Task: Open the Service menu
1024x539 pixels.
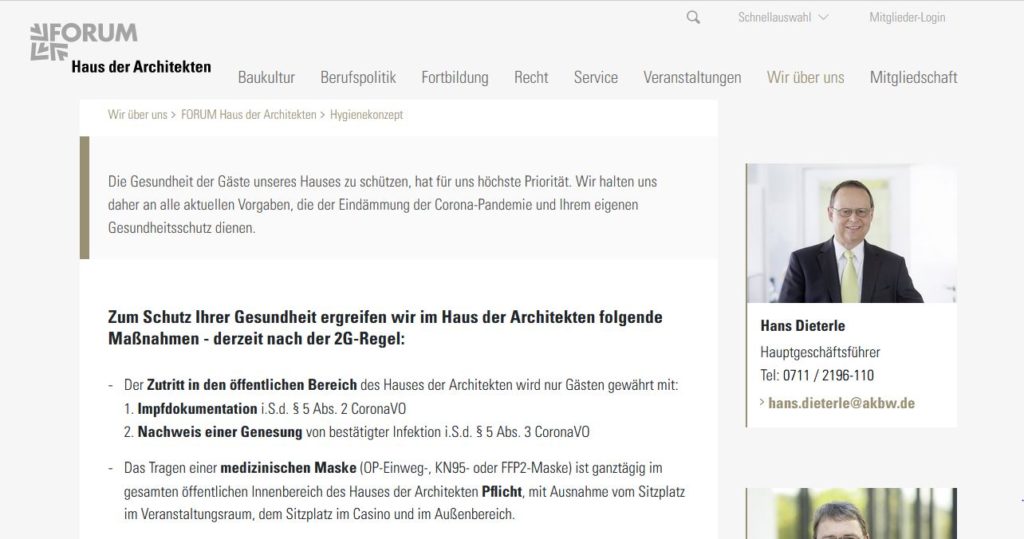Action: point(596,77)
